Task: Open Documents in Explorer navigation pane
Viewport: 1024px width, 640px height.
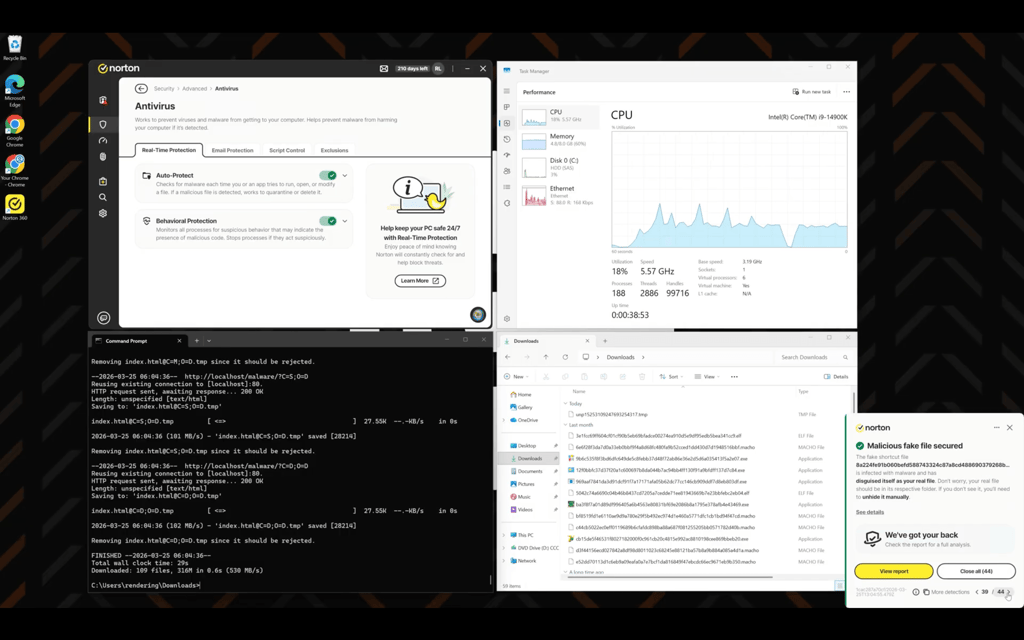Action: [530, 472]
